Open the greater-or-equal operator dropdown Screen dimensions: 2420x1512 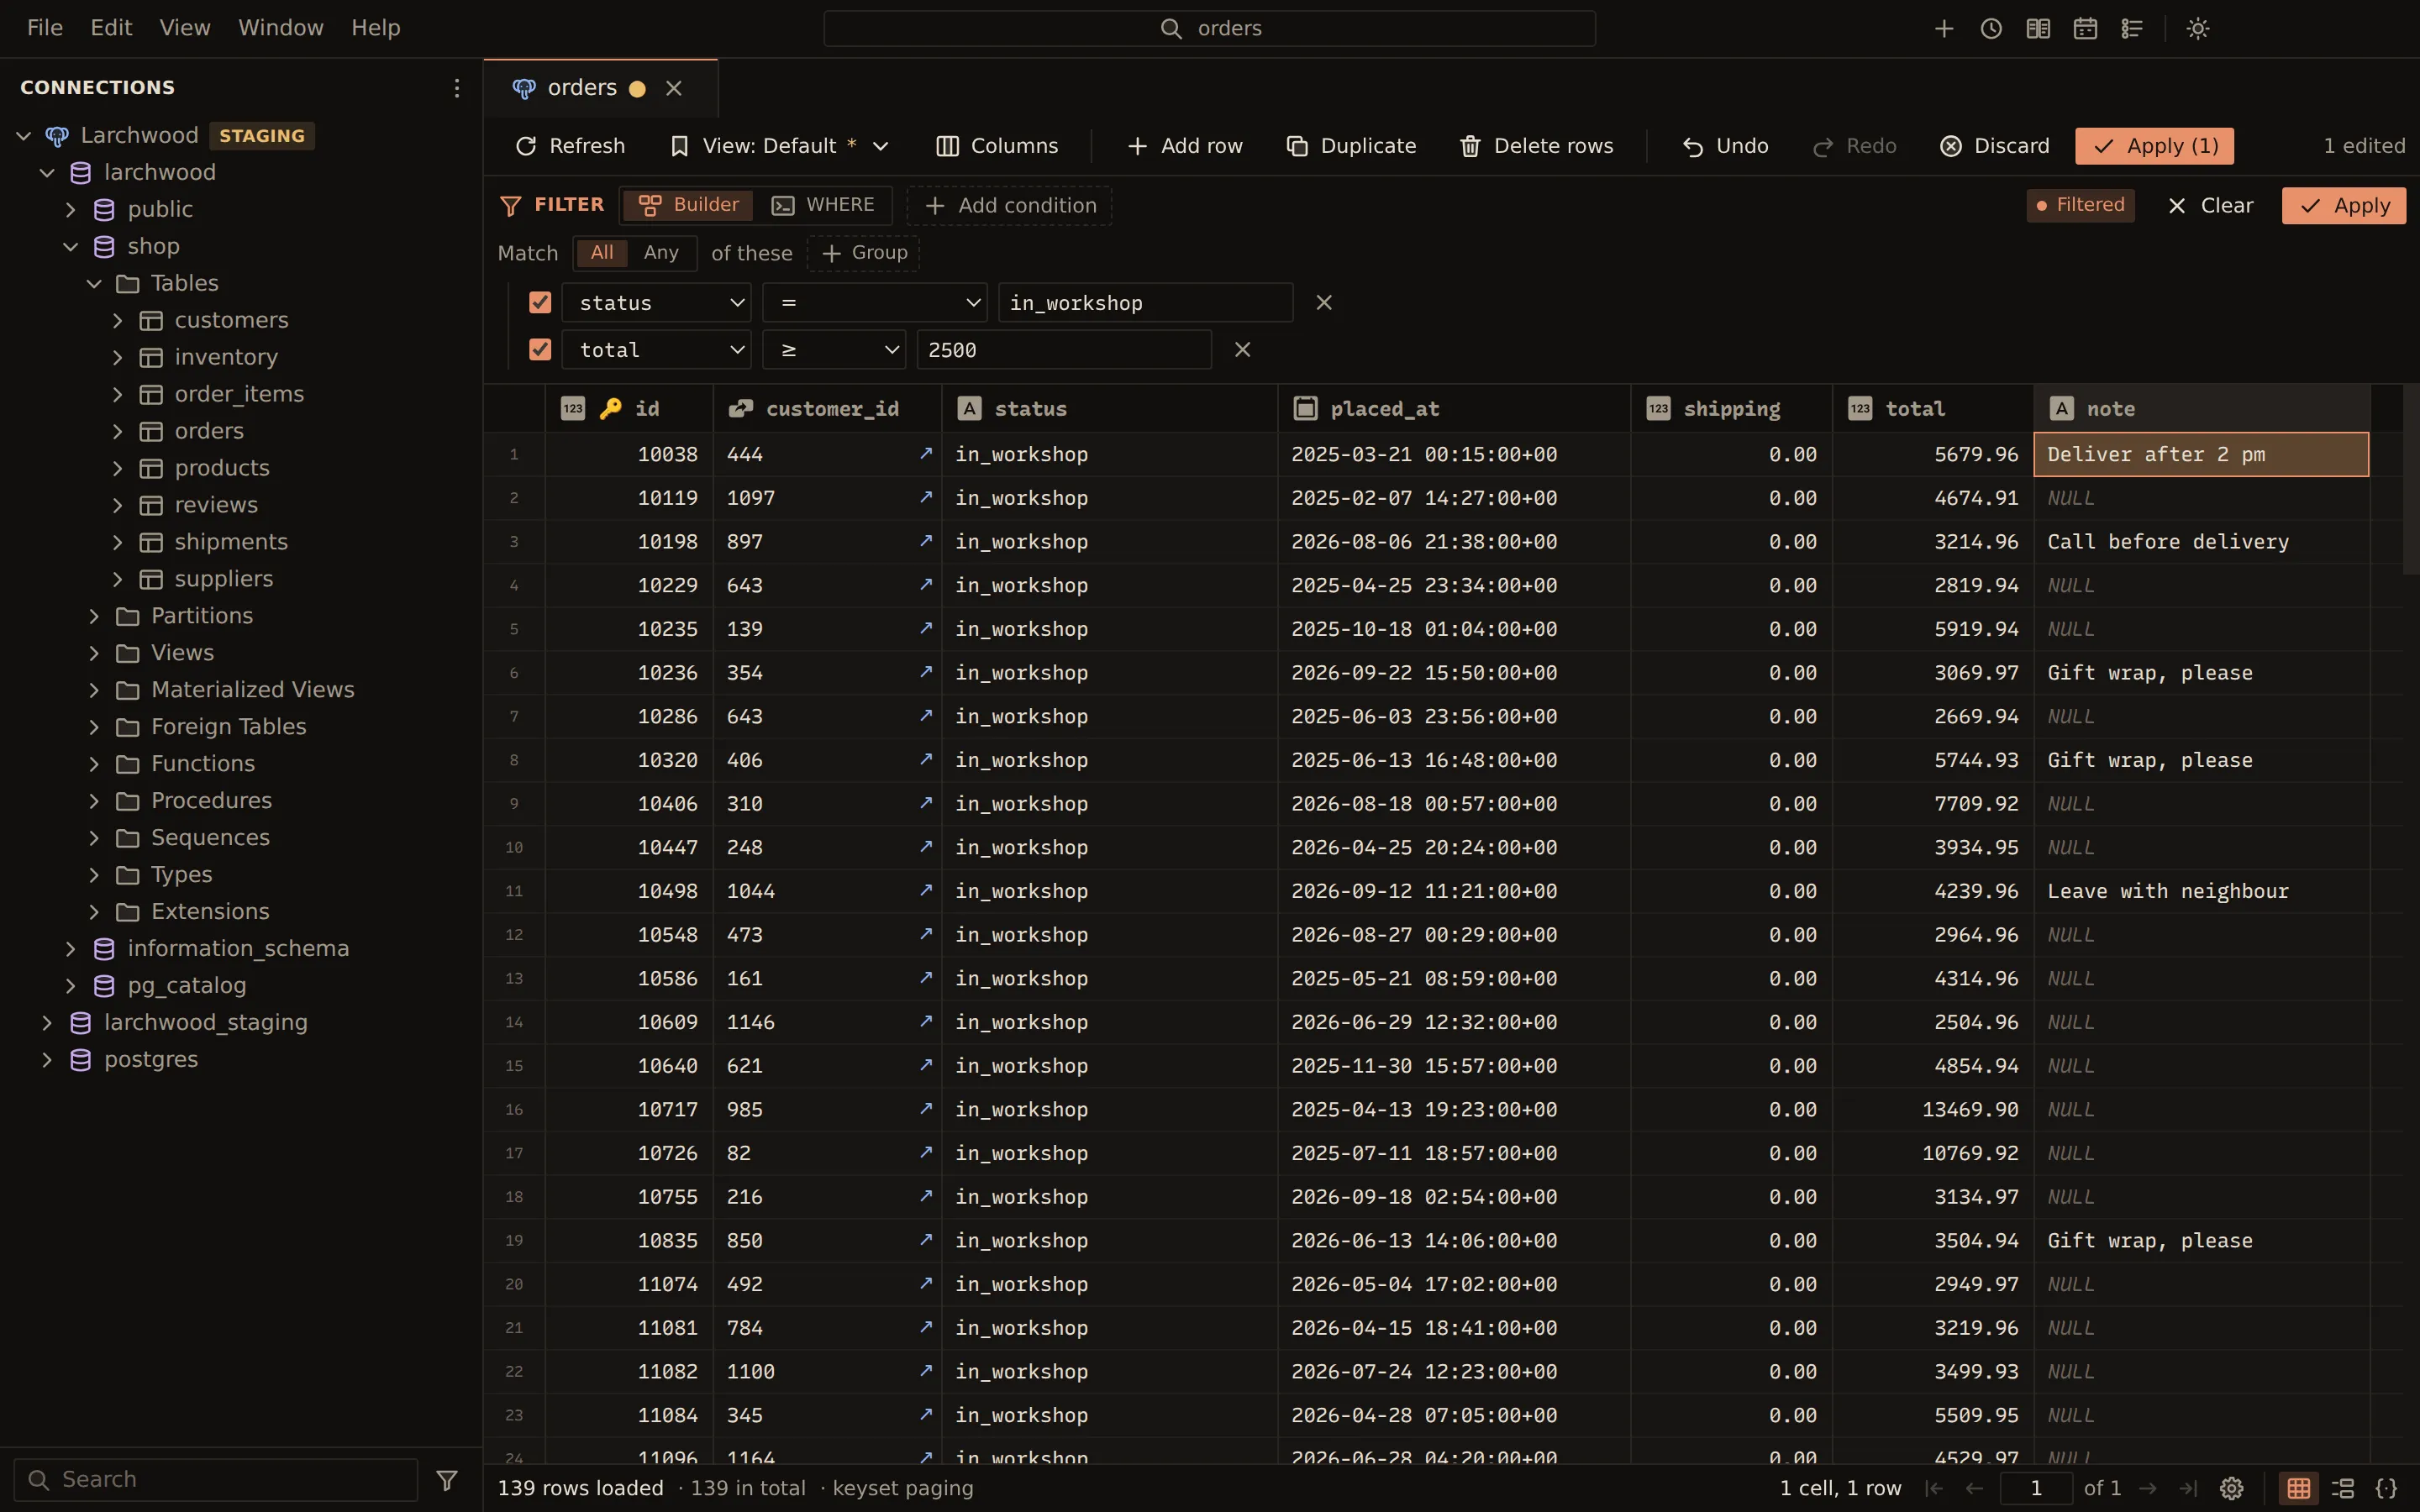(834, 349)
